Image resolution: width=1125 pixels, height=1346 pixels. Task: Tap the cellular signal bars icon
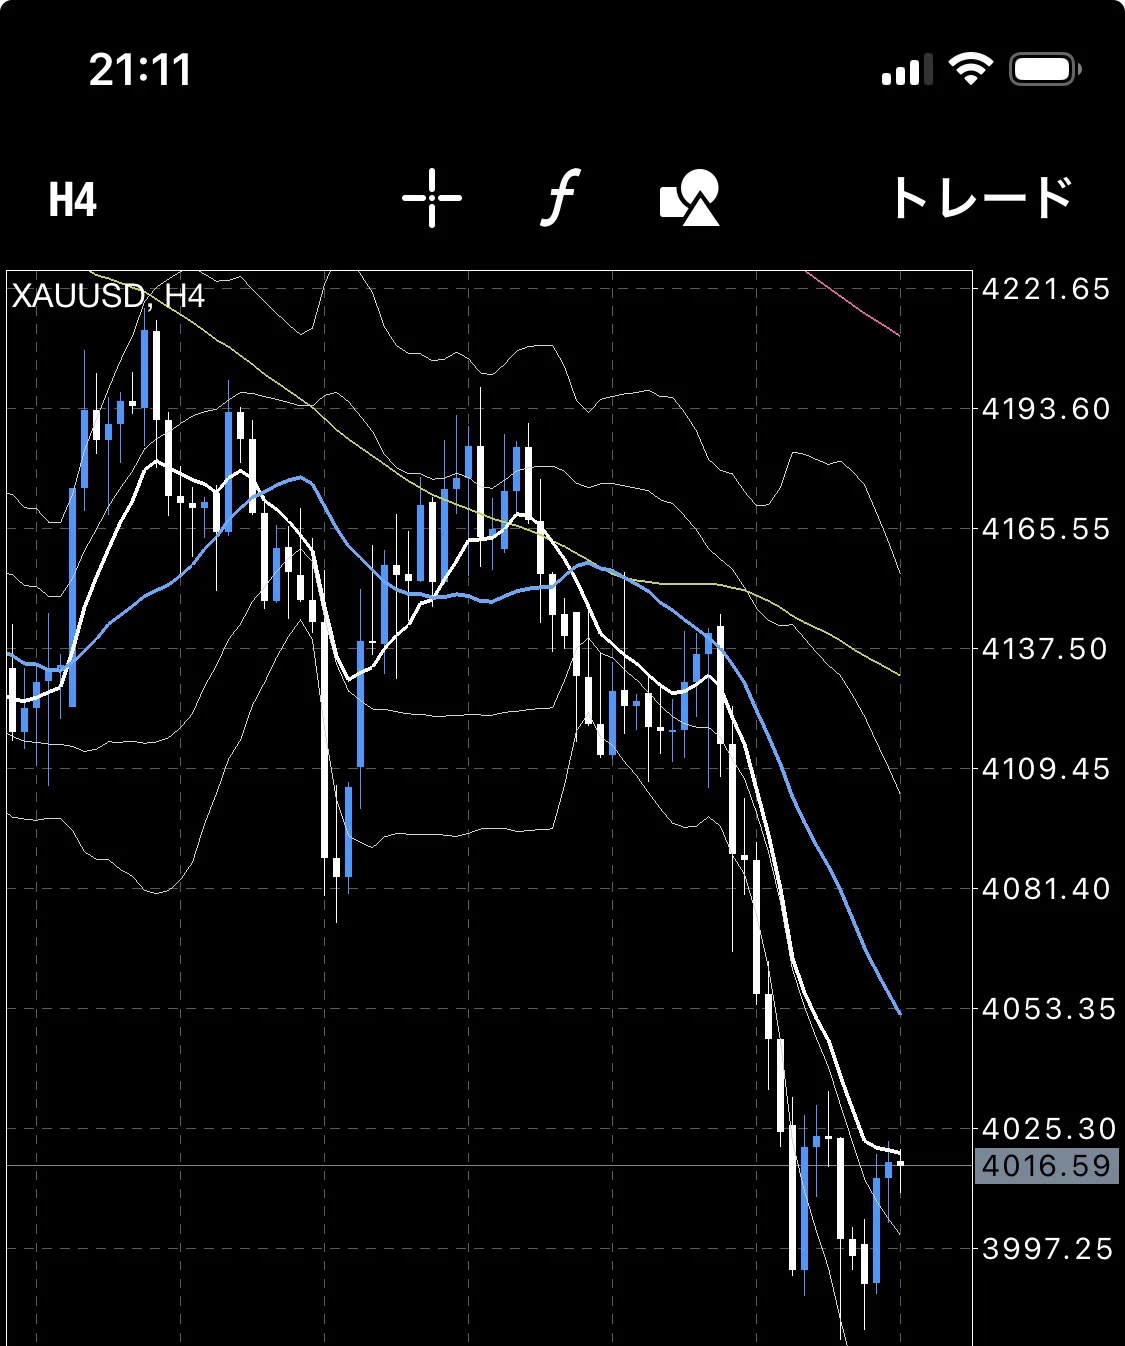click(906, 70)
